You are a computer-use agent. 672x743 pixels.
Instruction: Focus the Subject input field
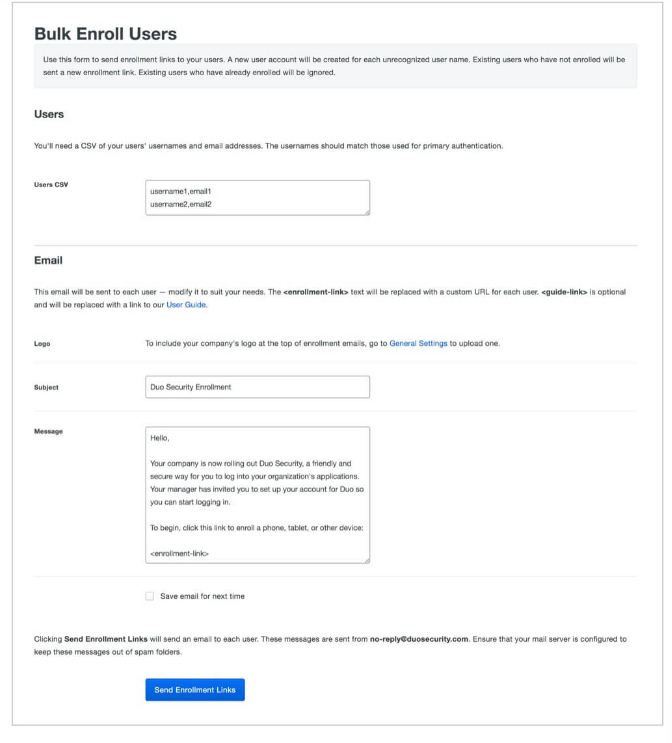[257, 387]
